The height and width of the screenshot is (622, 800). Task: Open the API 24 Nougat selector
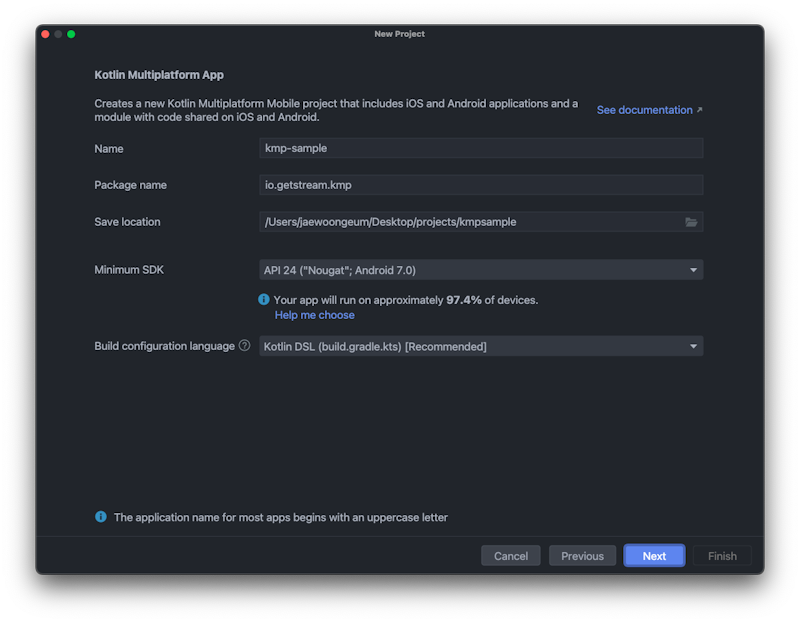(x=480, y=269)
